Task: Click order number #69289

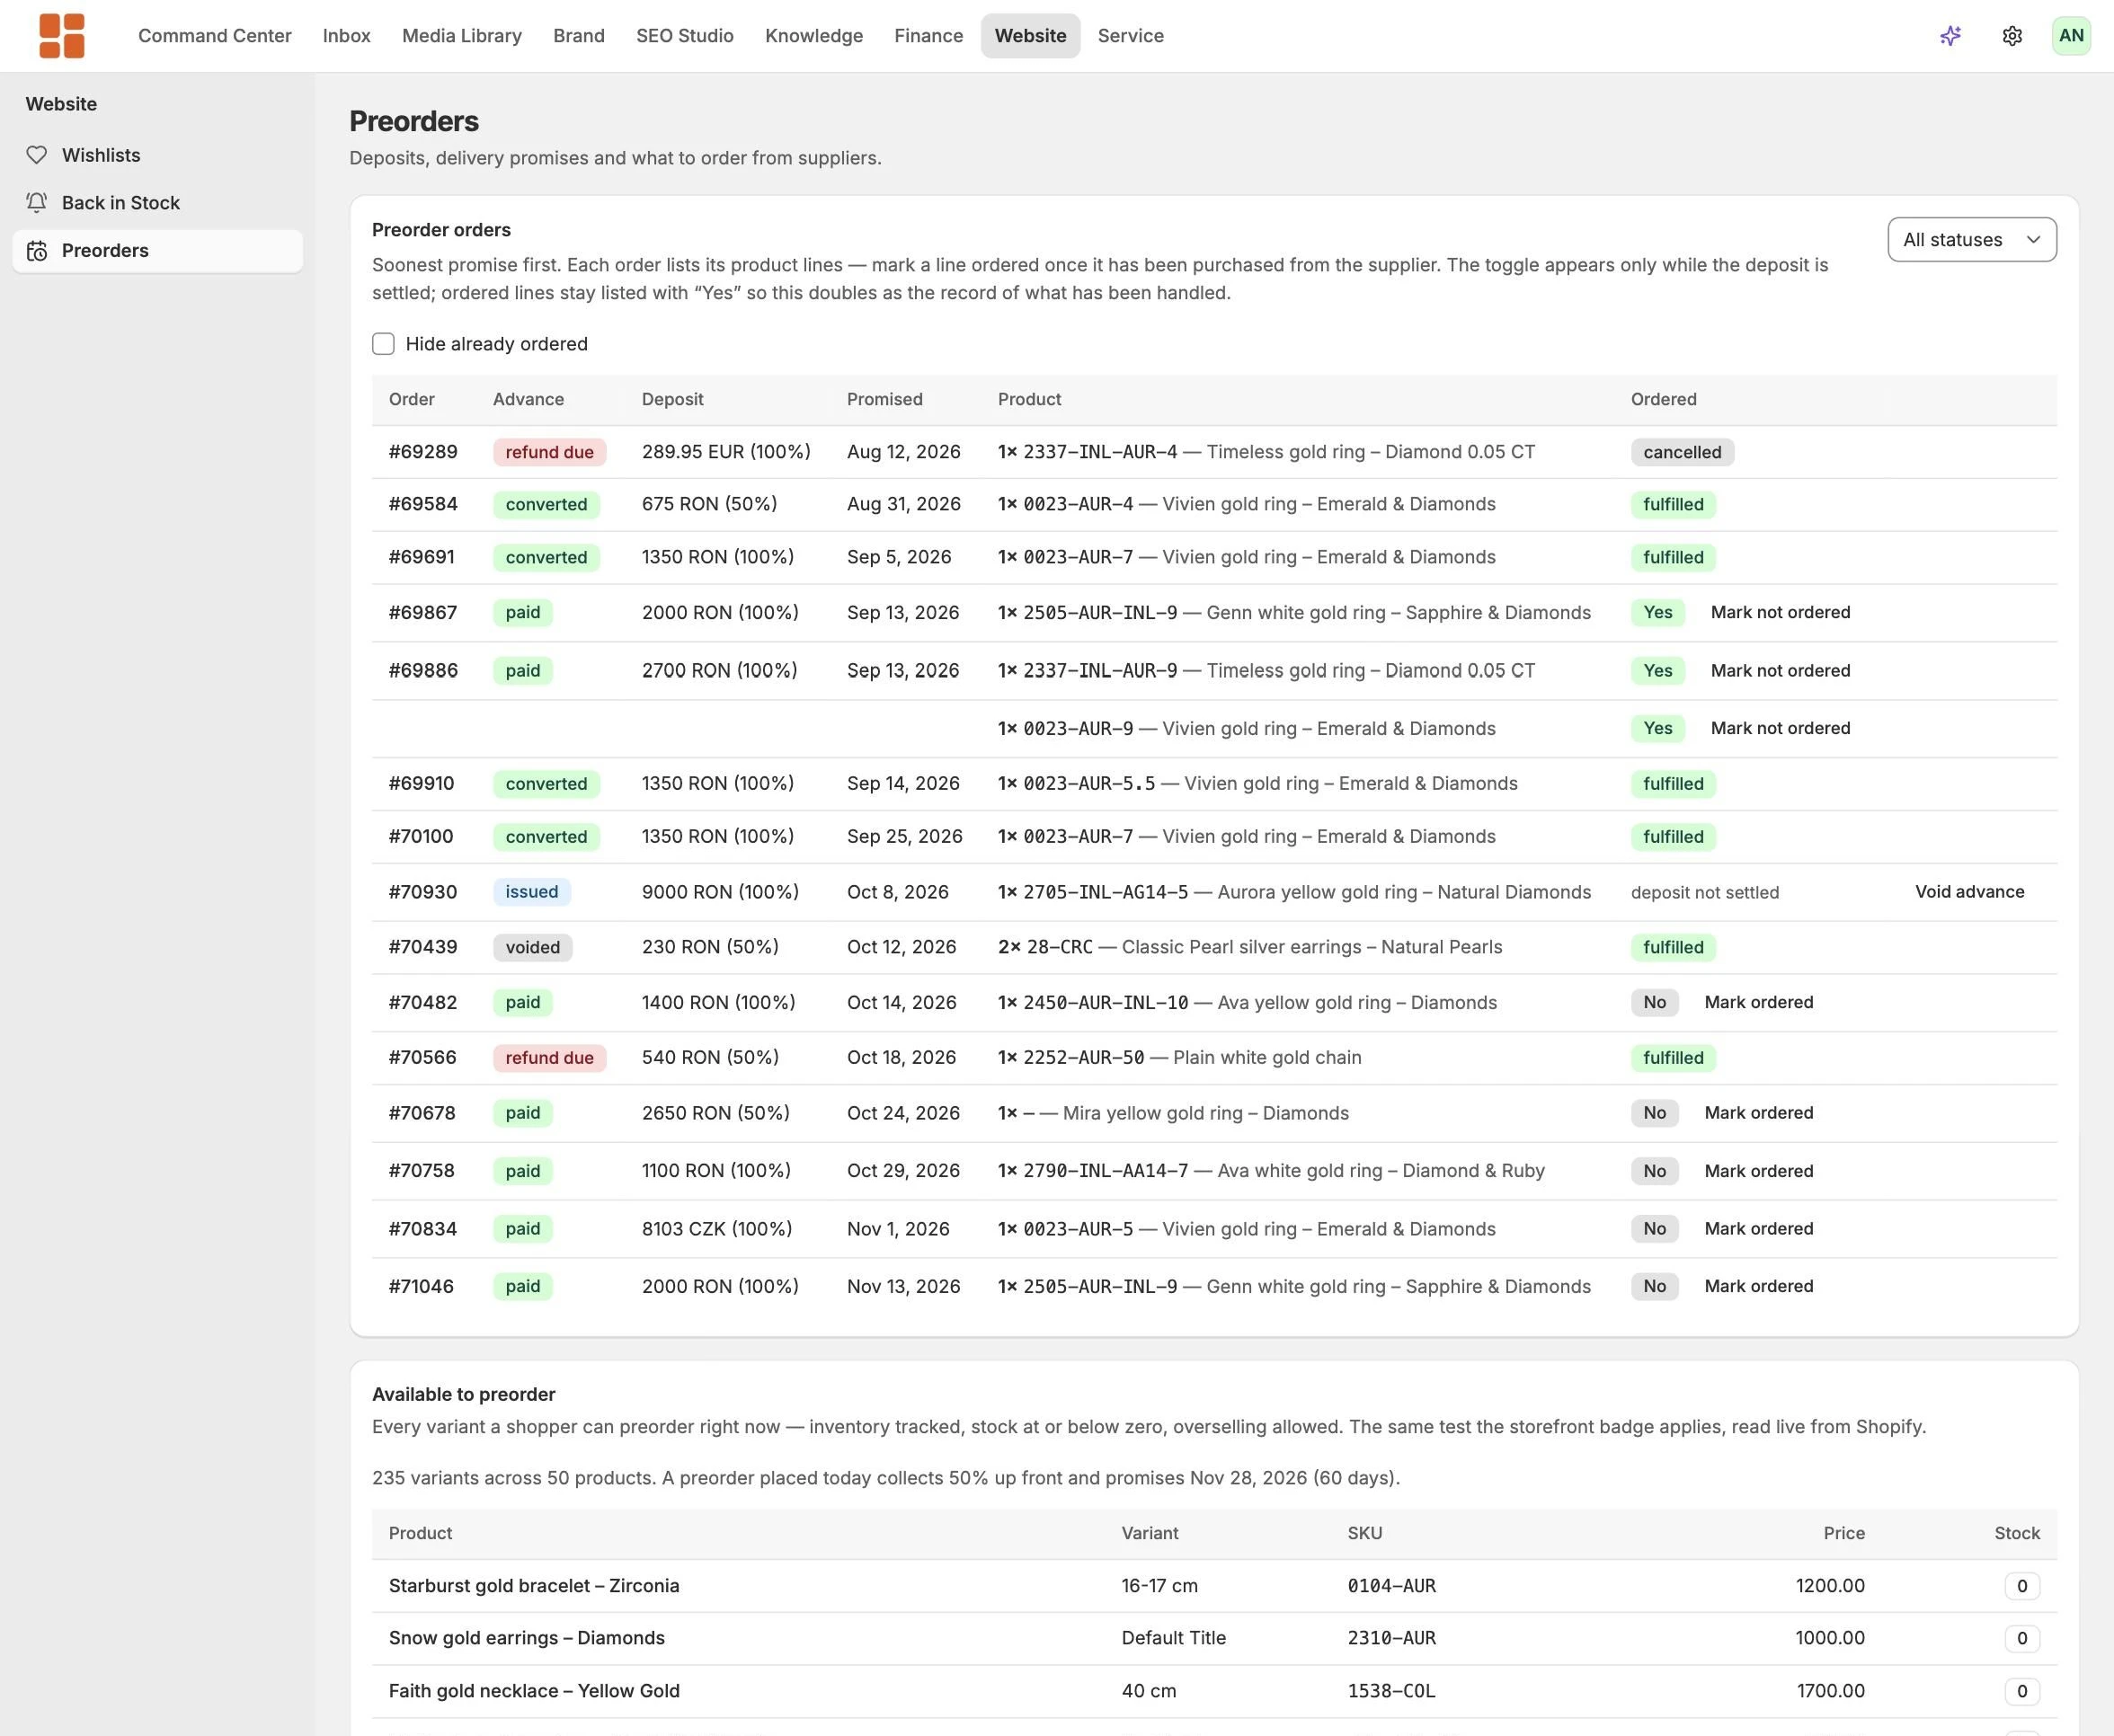Action: pos(423,452)
